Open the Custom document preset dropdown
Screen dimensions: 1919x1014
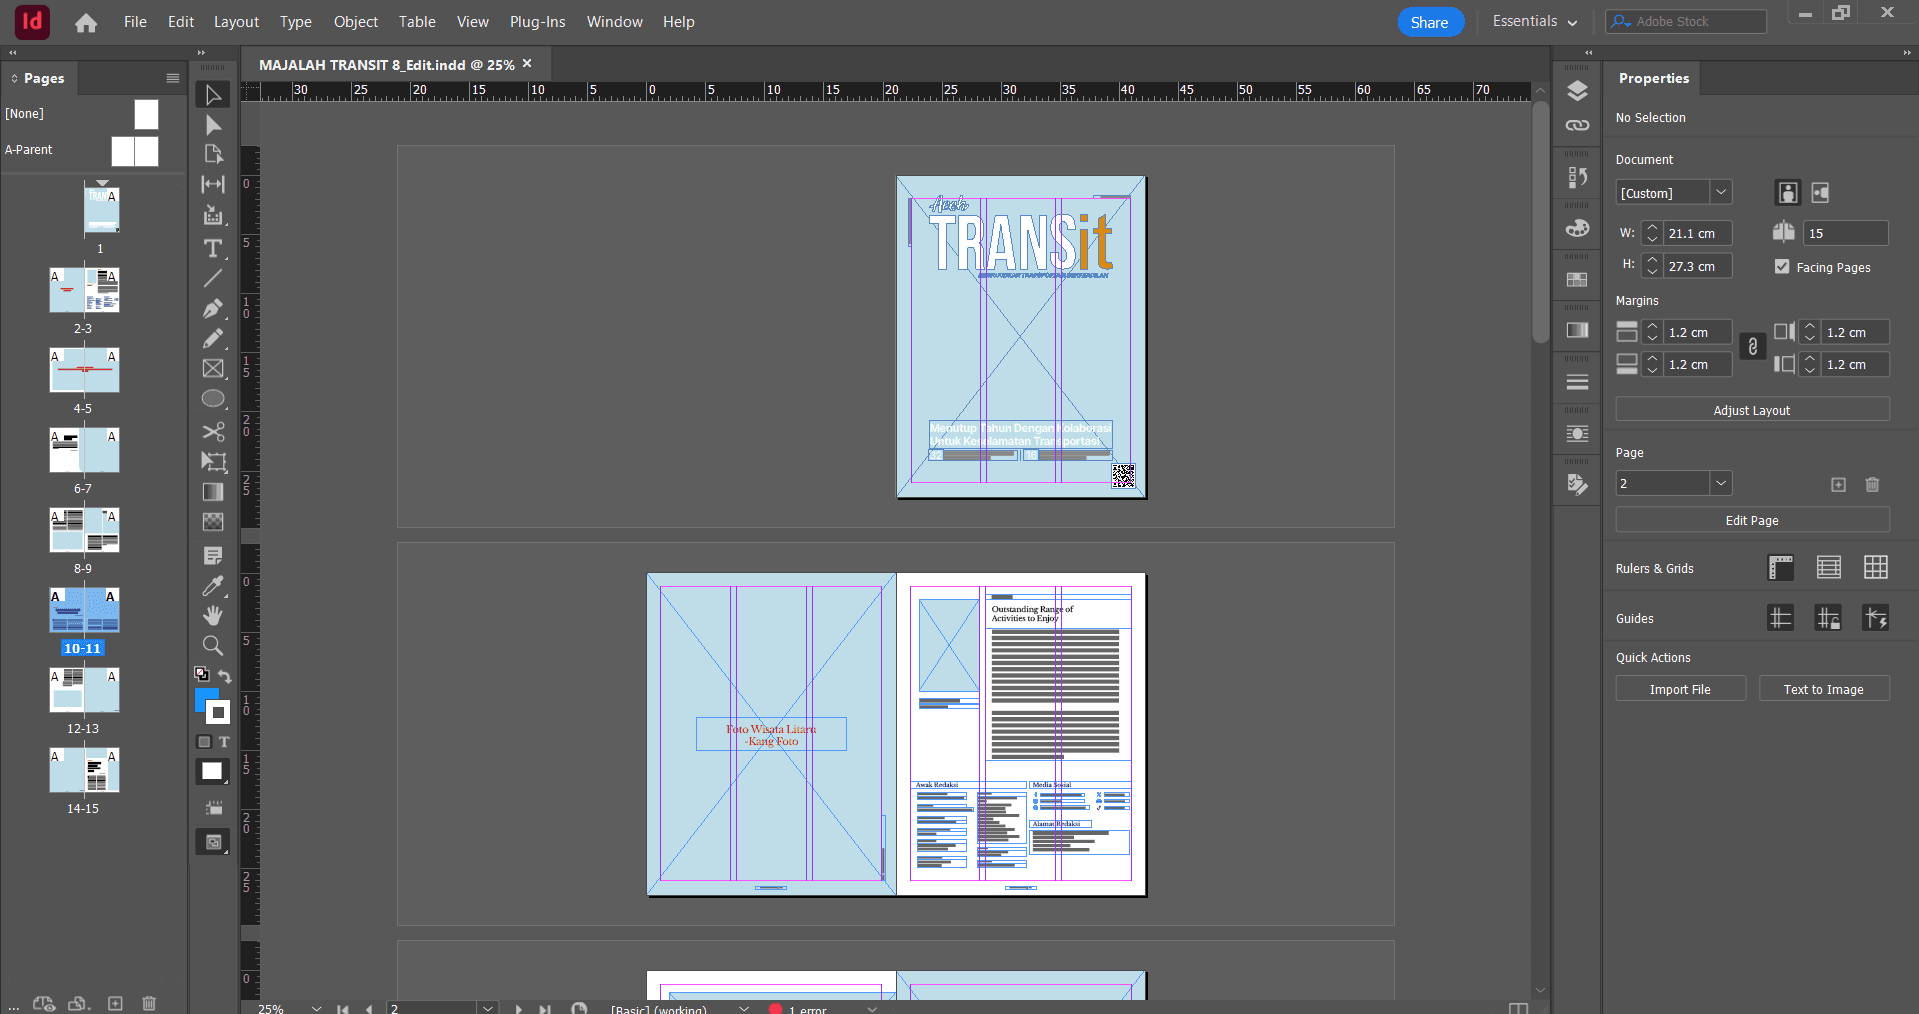[1720, 192]
